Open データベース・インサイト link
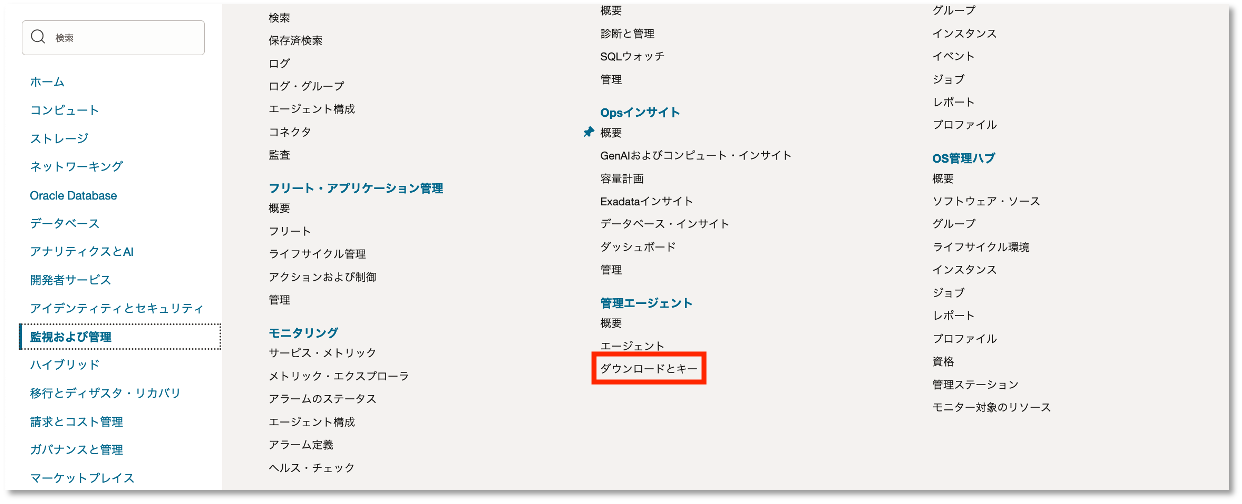Viewport: 1242px width, 504px height. pos(664,224)
